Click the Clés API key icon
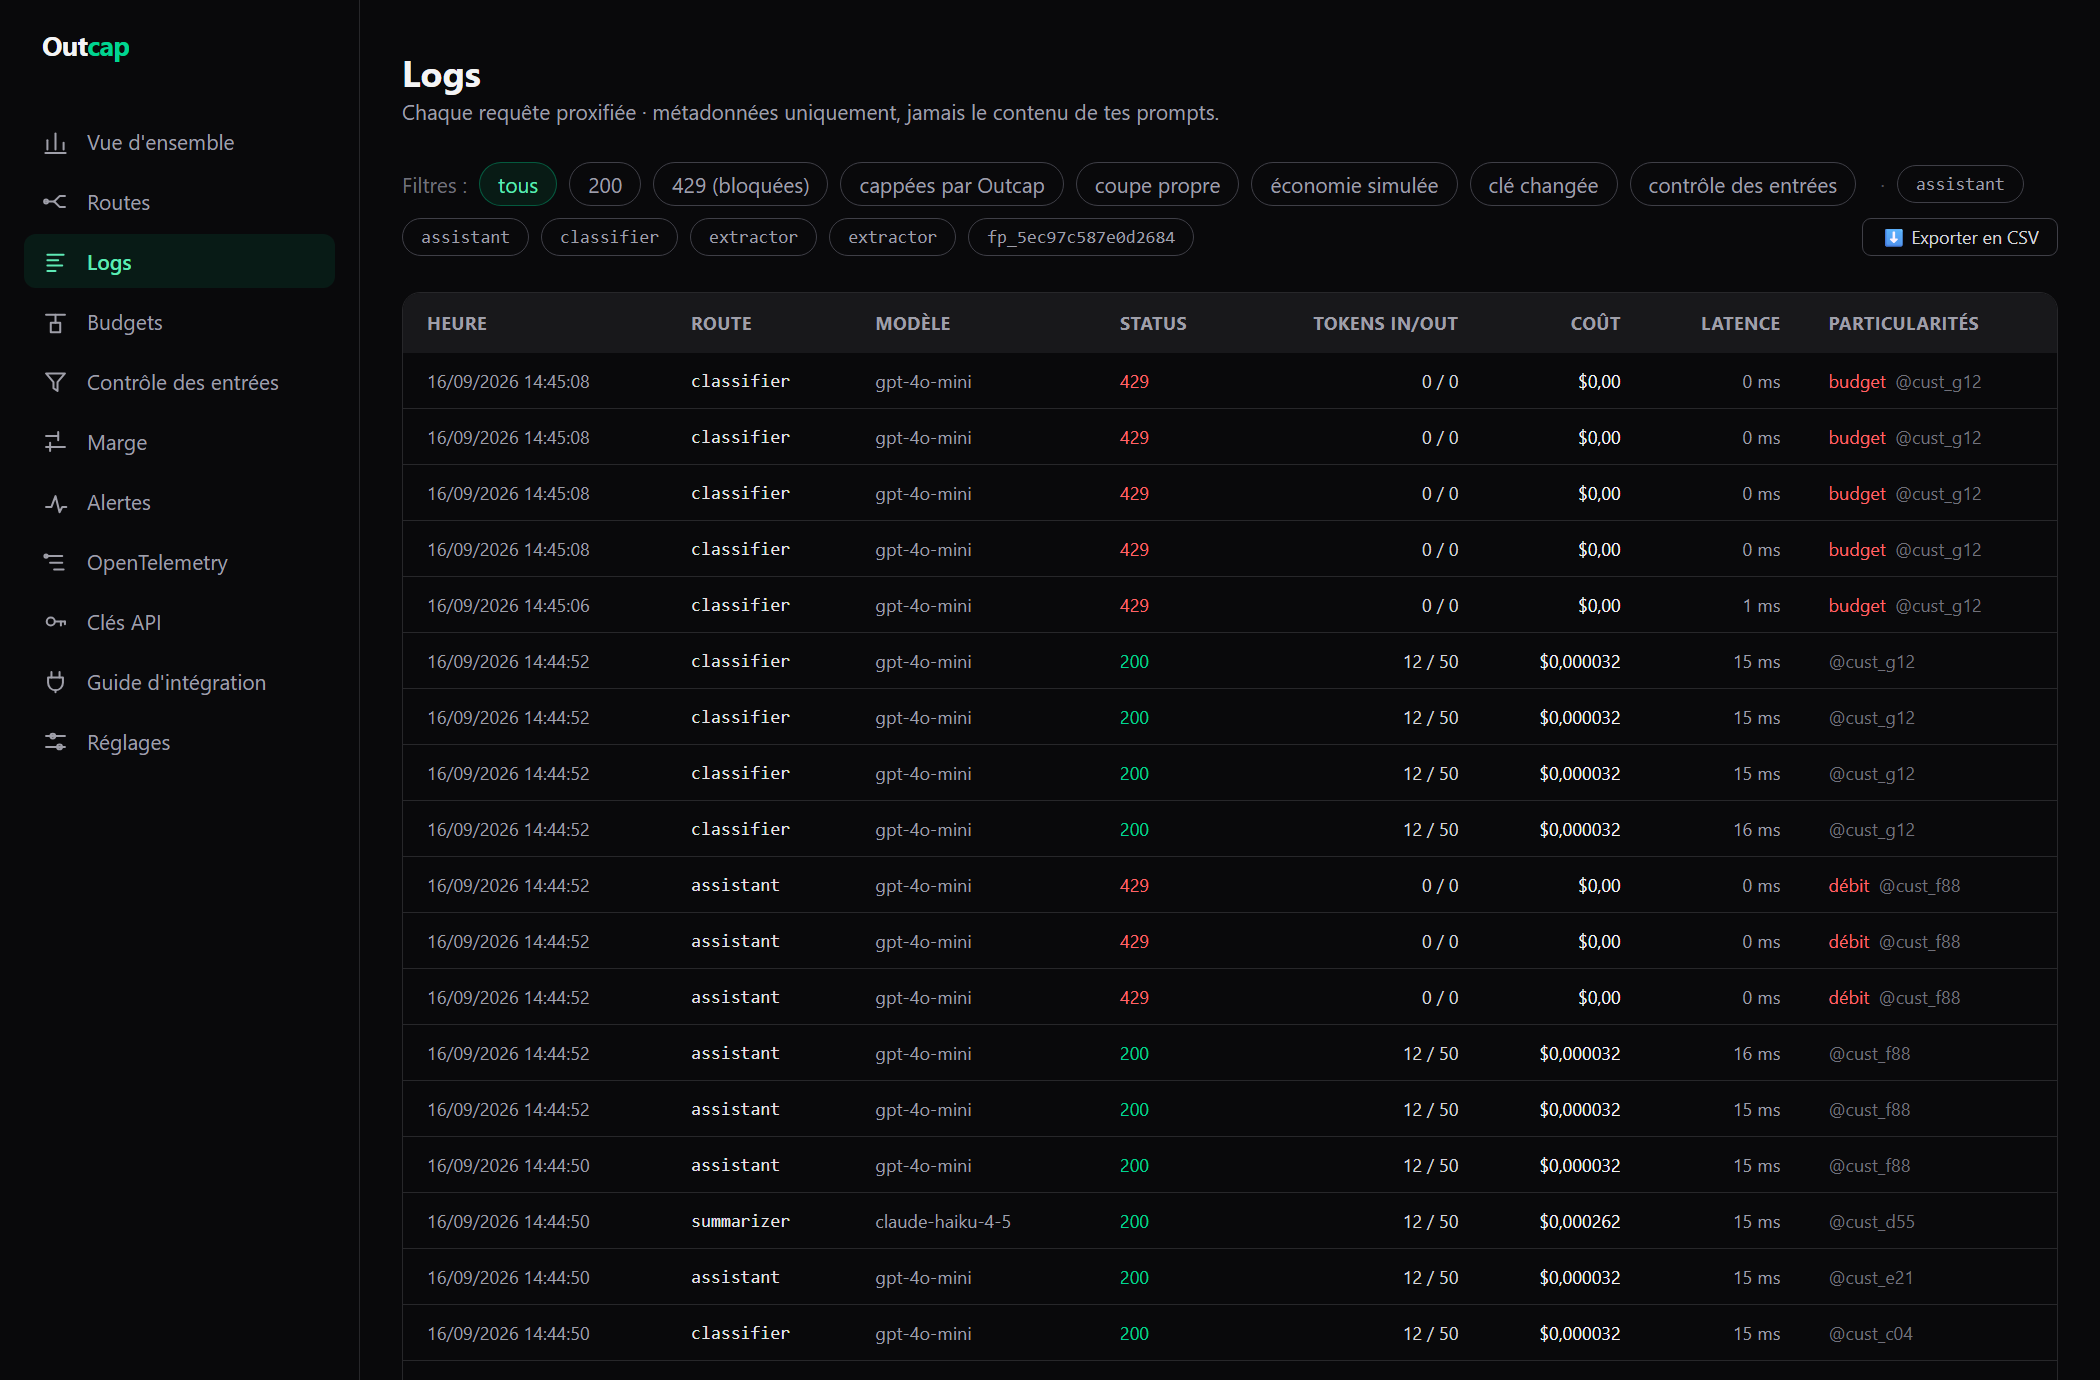2100x1380 pixels. point(56,623)
